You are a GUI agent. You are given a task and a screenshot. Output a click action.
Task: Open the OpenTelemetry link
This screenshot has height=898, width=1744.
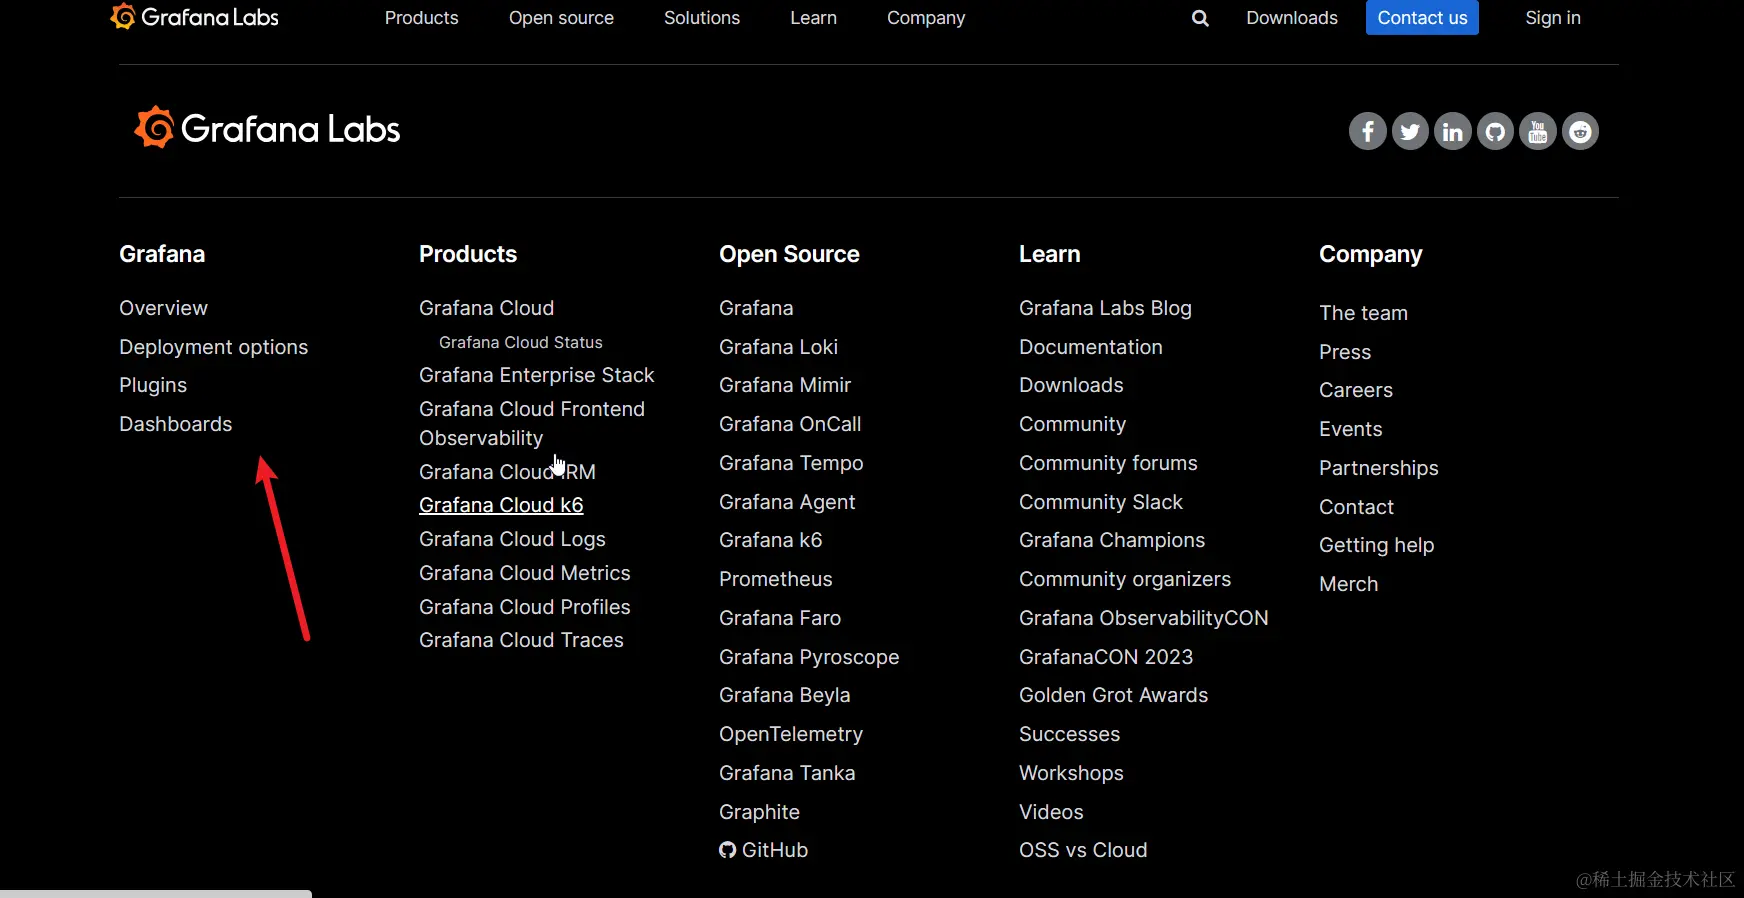click(791, 734)
